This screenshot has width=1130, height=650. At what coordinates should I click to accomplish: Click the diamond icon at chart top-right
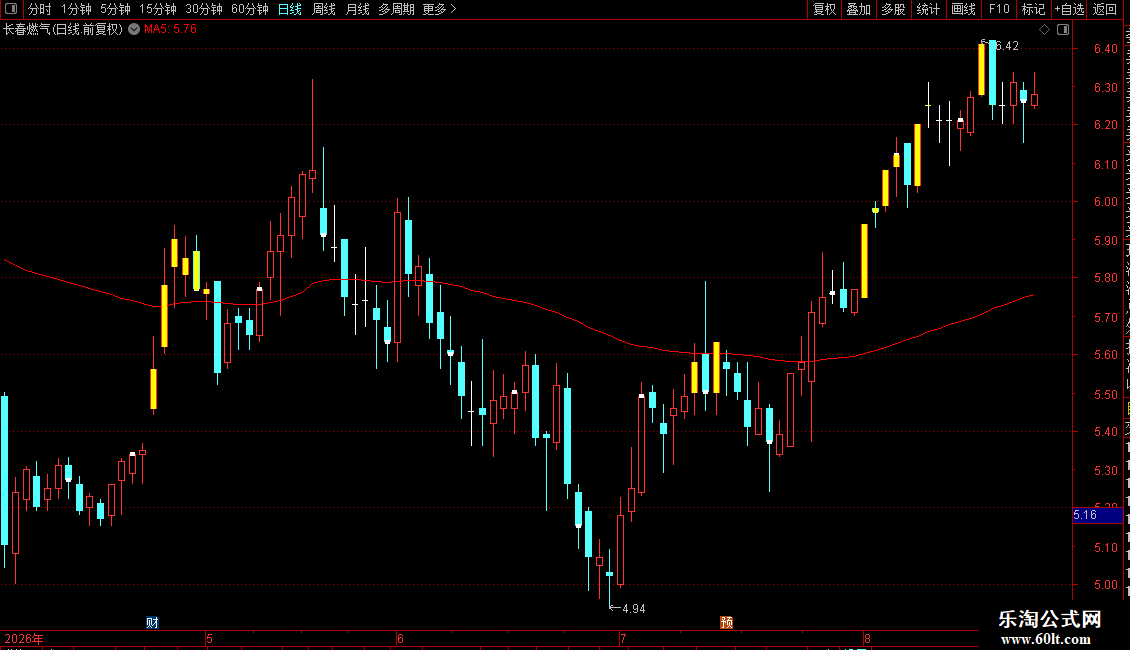1044,30
